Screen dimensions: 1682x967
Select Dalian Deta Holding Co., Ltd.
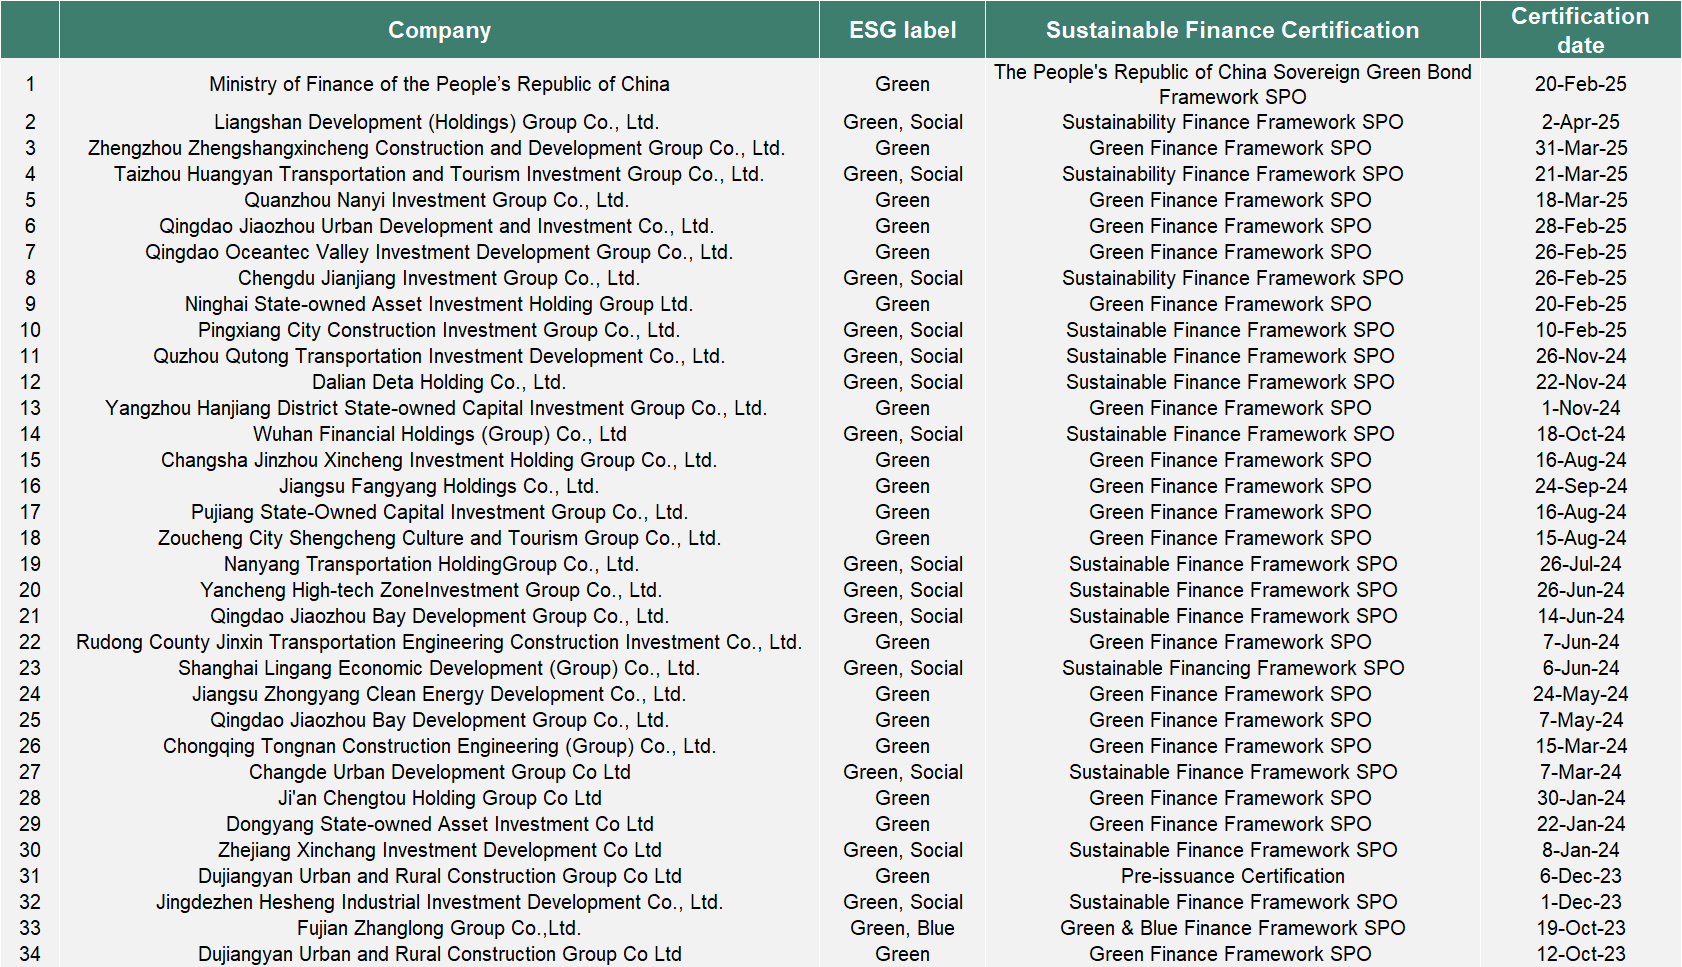click(438, 382)
